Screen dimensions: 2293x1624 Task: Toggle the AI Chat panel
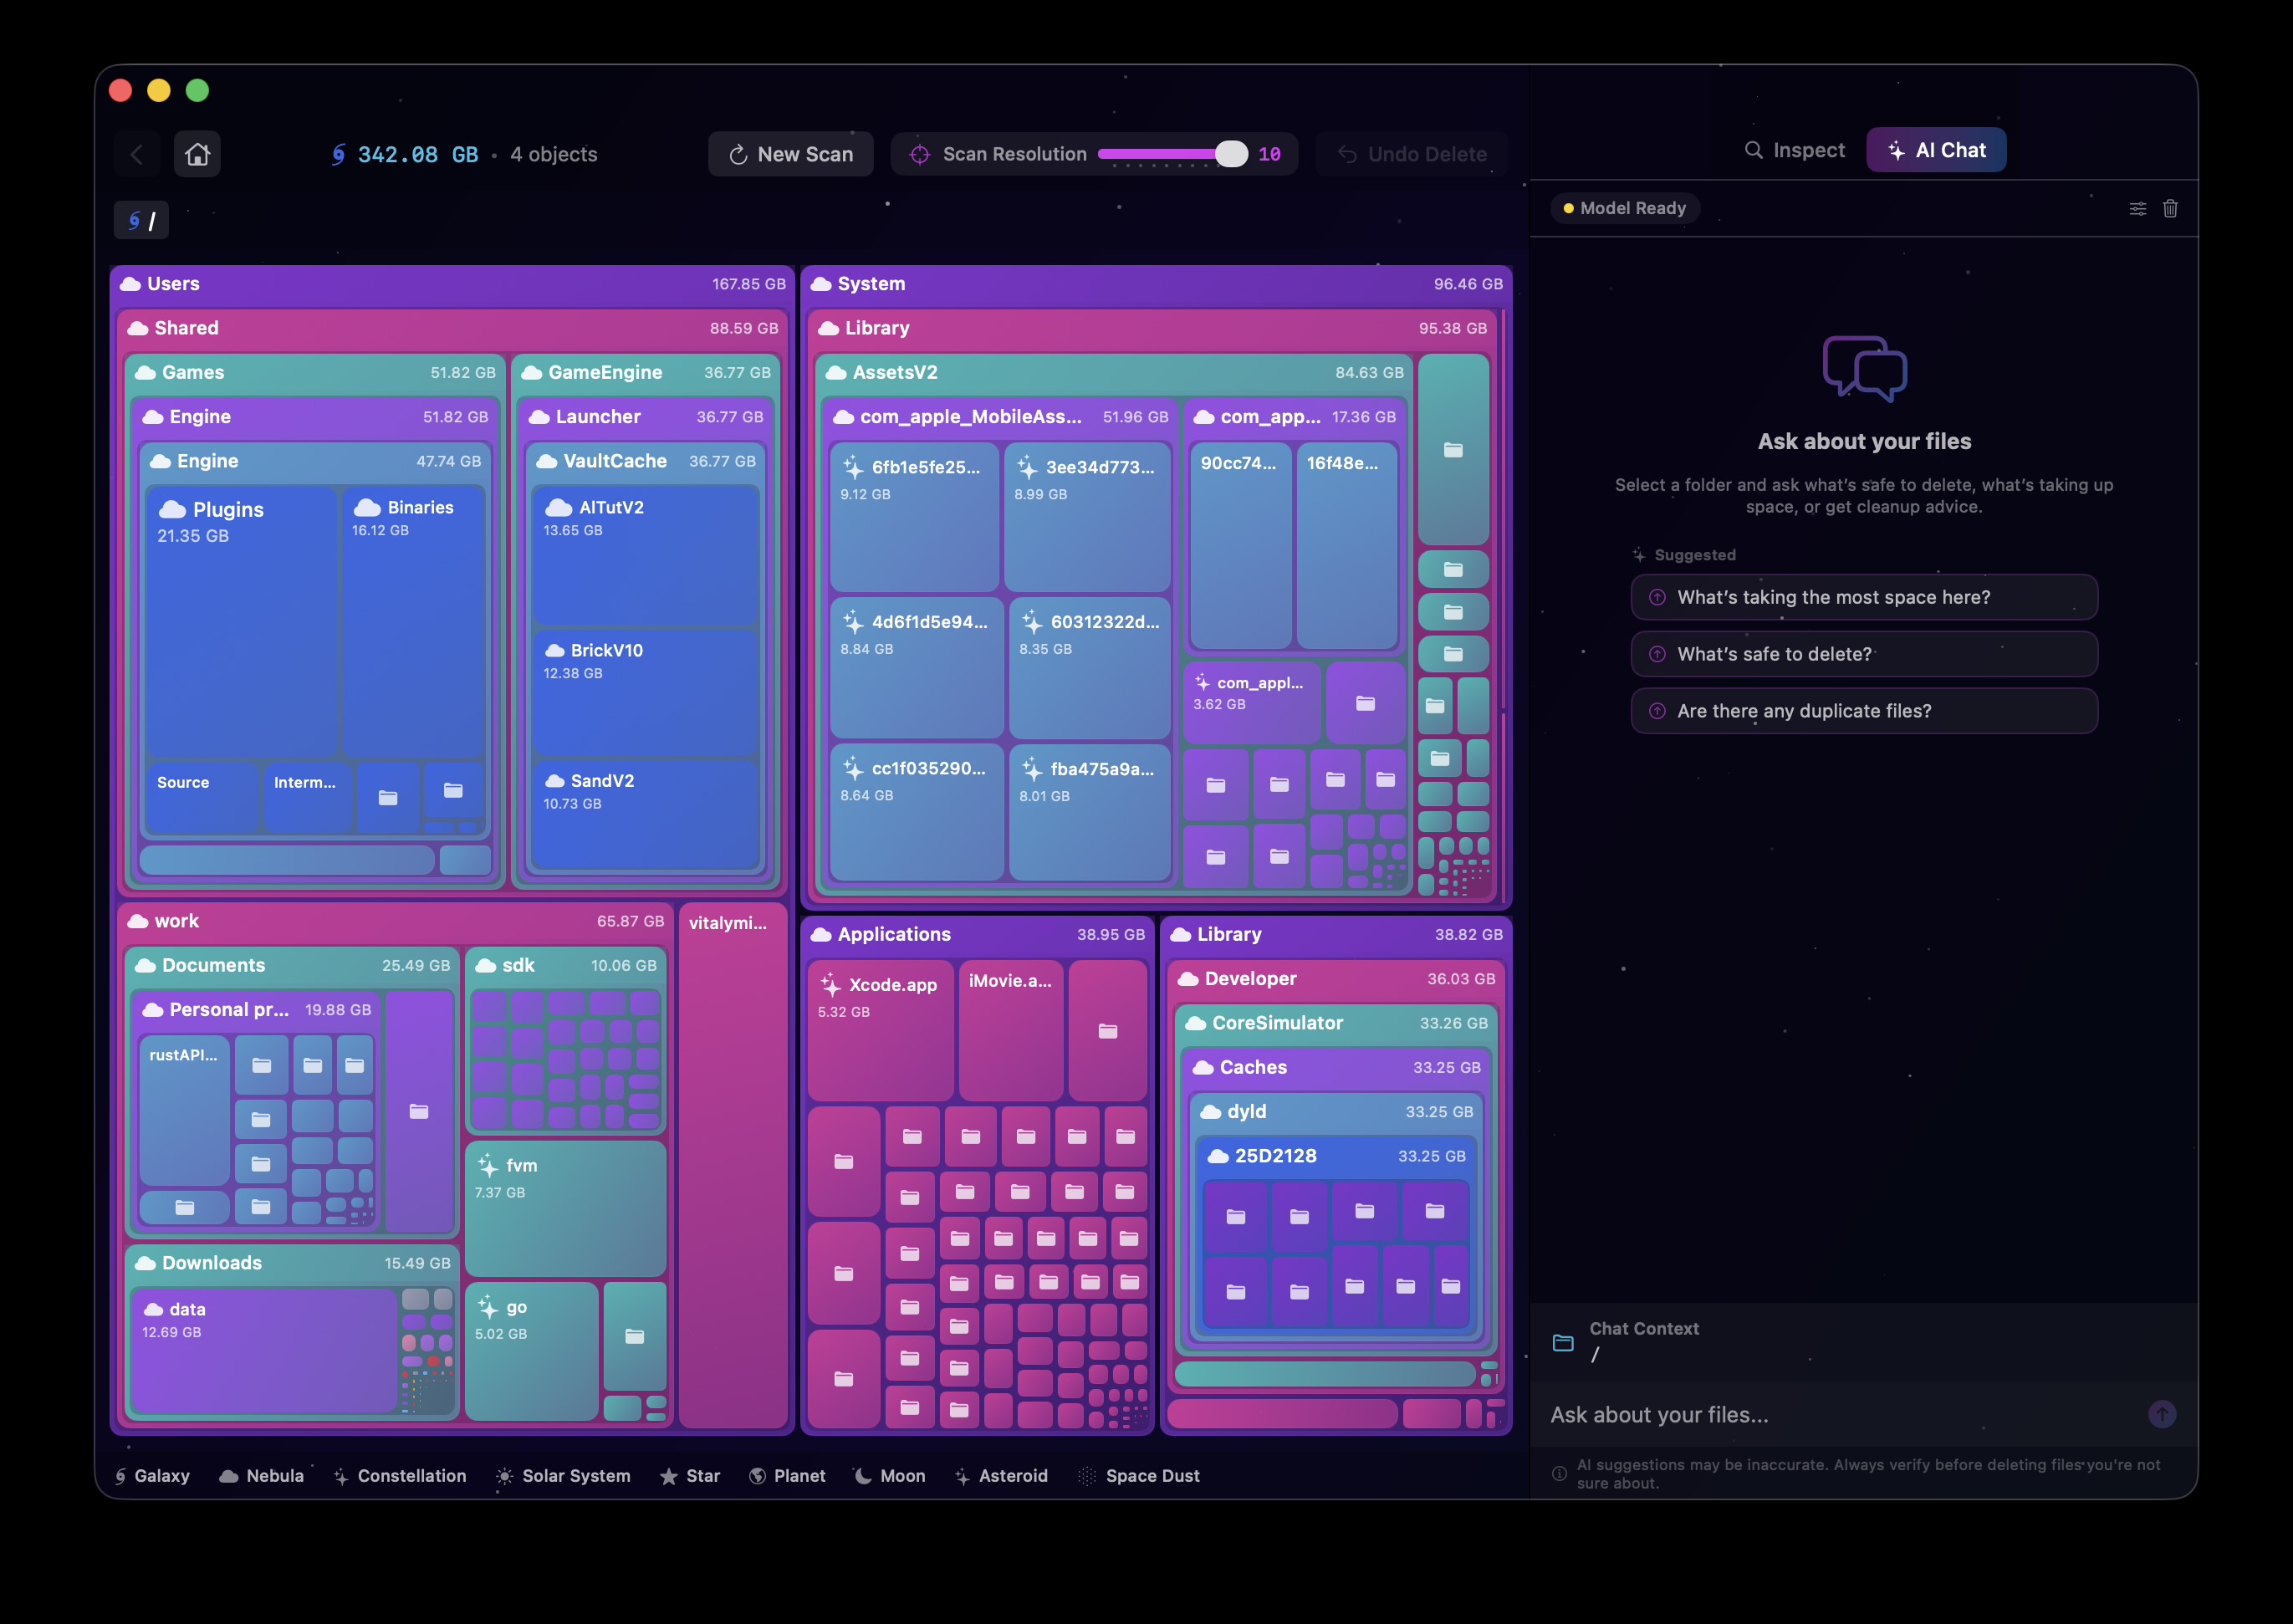(1935, 149)
